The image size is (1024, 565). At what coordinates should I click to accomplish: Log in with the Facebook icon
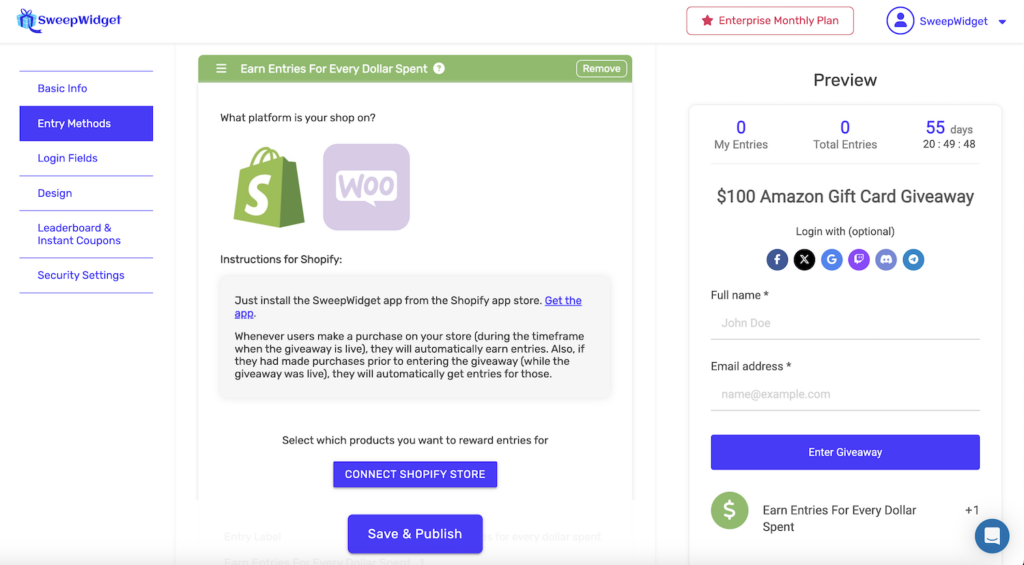[x=778, y=260]
